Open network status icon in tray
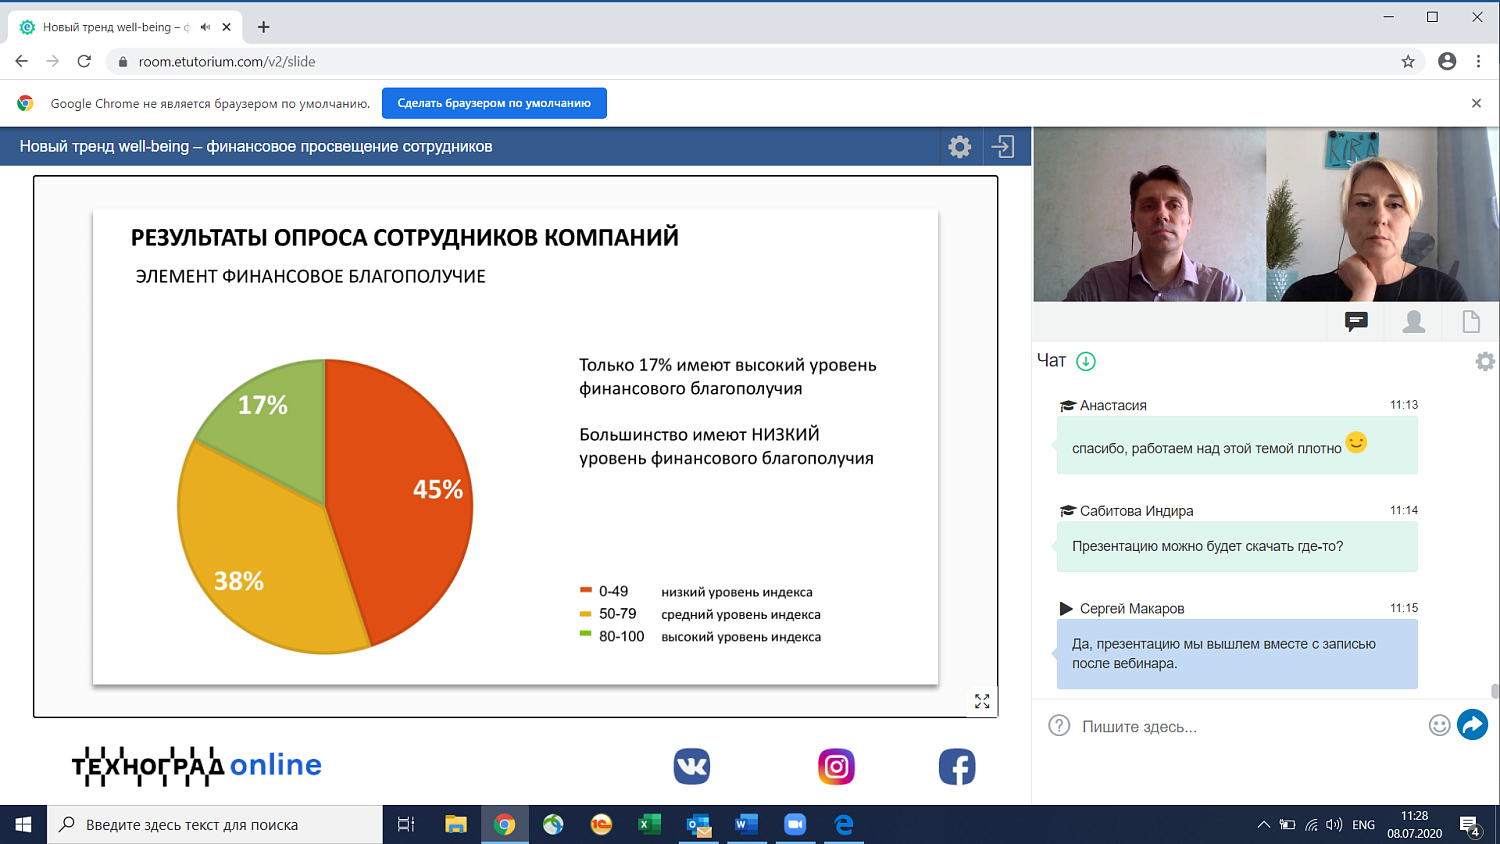 coord(1311,825)
